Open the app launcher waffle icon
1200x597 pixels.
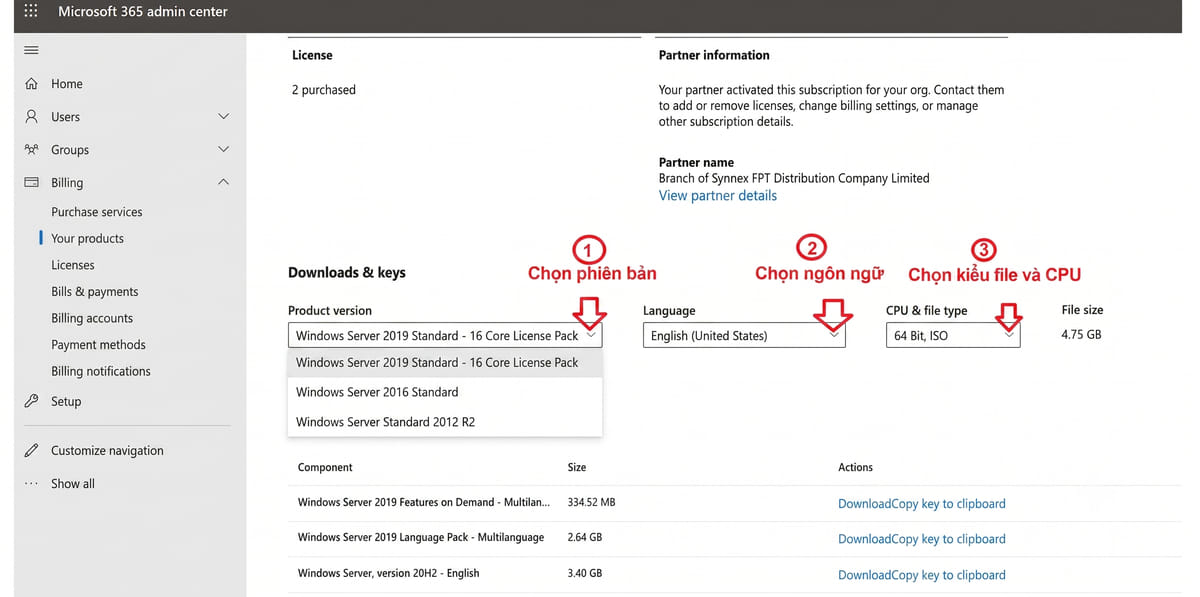pos(30,12)
